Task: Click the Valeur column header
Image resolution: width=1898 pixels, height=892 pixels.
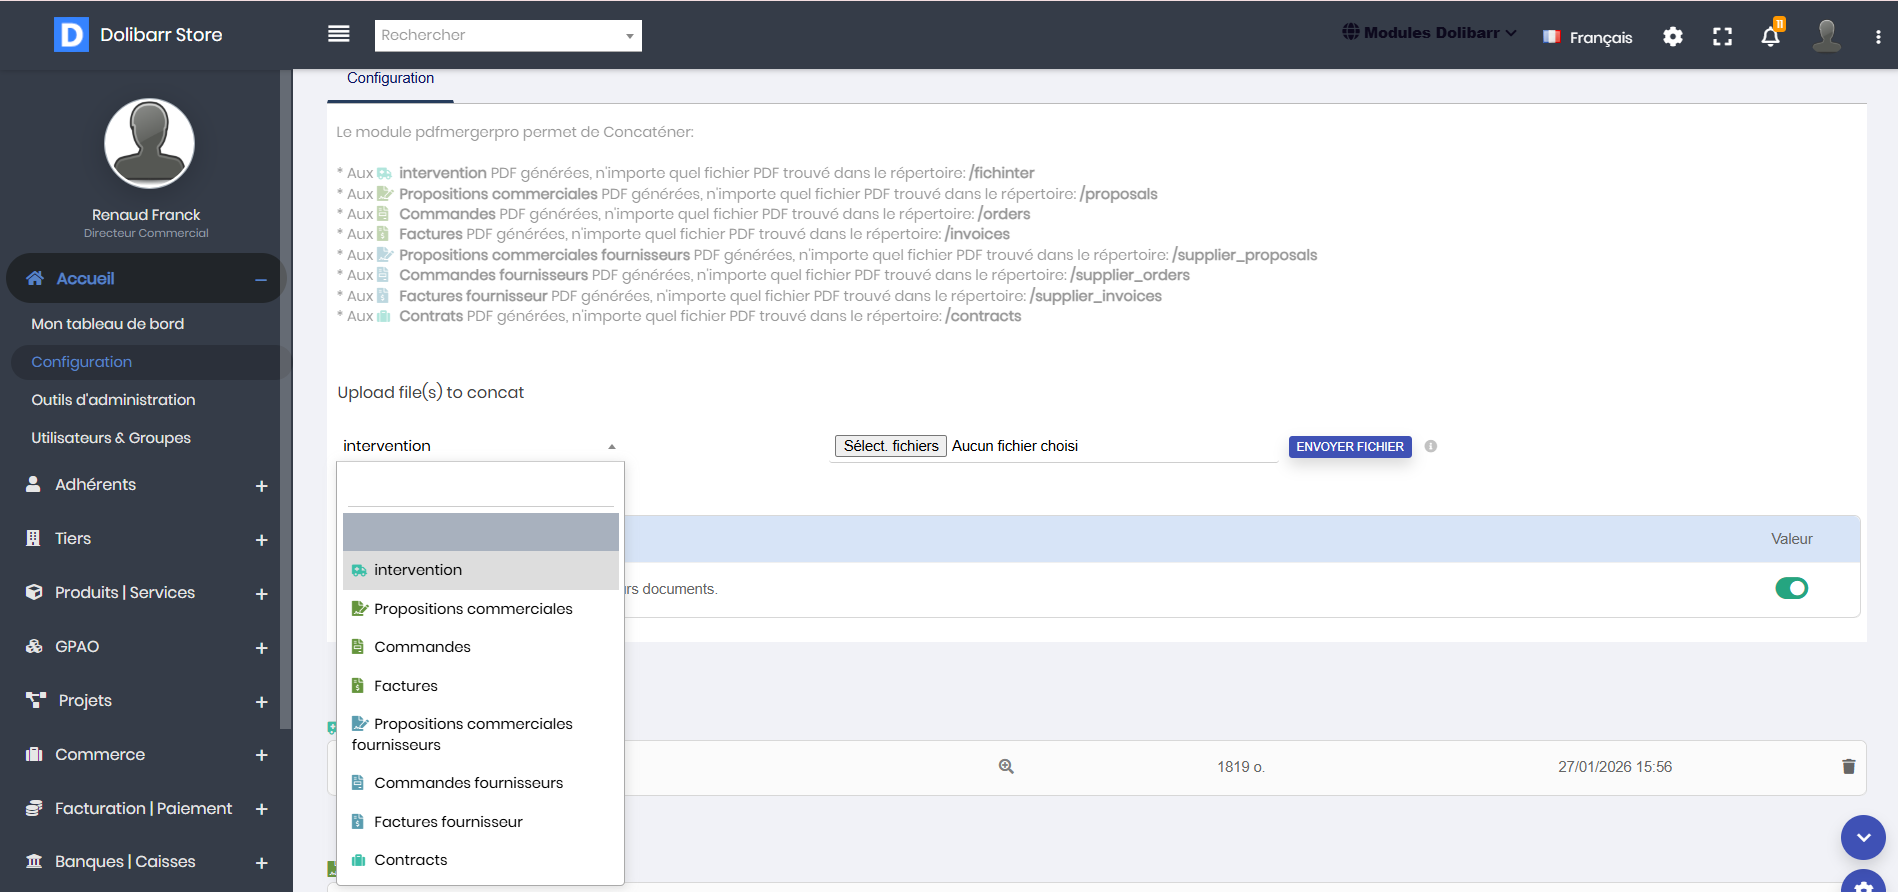Action: tap(1792, 539)
